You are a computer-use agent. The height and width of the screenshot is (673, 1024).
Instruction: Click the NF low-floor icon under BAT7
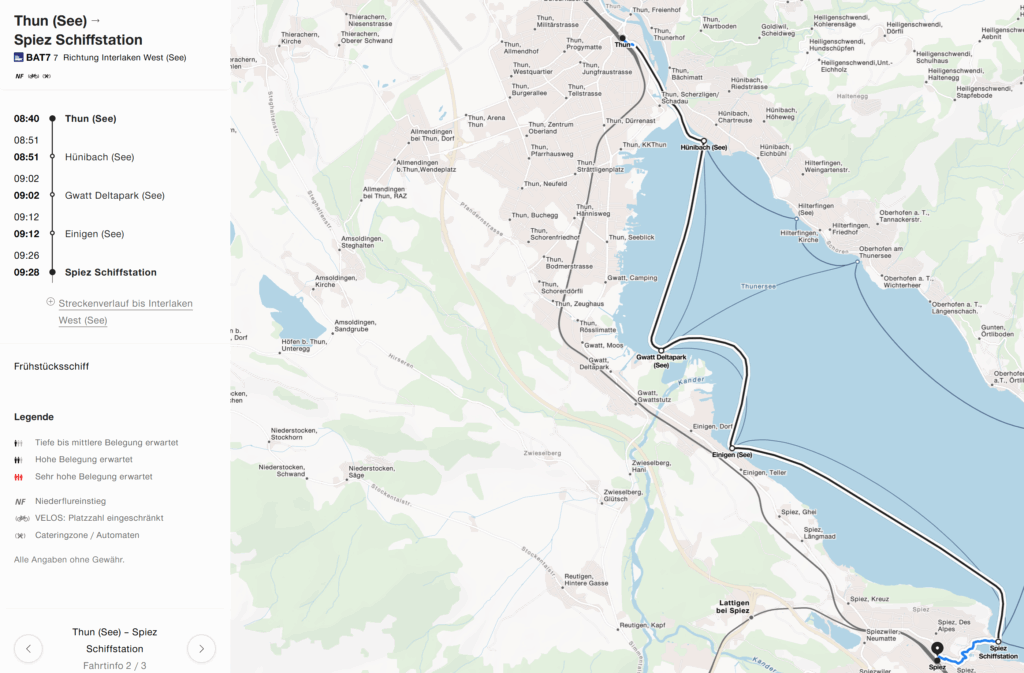(x=19, y=76)
